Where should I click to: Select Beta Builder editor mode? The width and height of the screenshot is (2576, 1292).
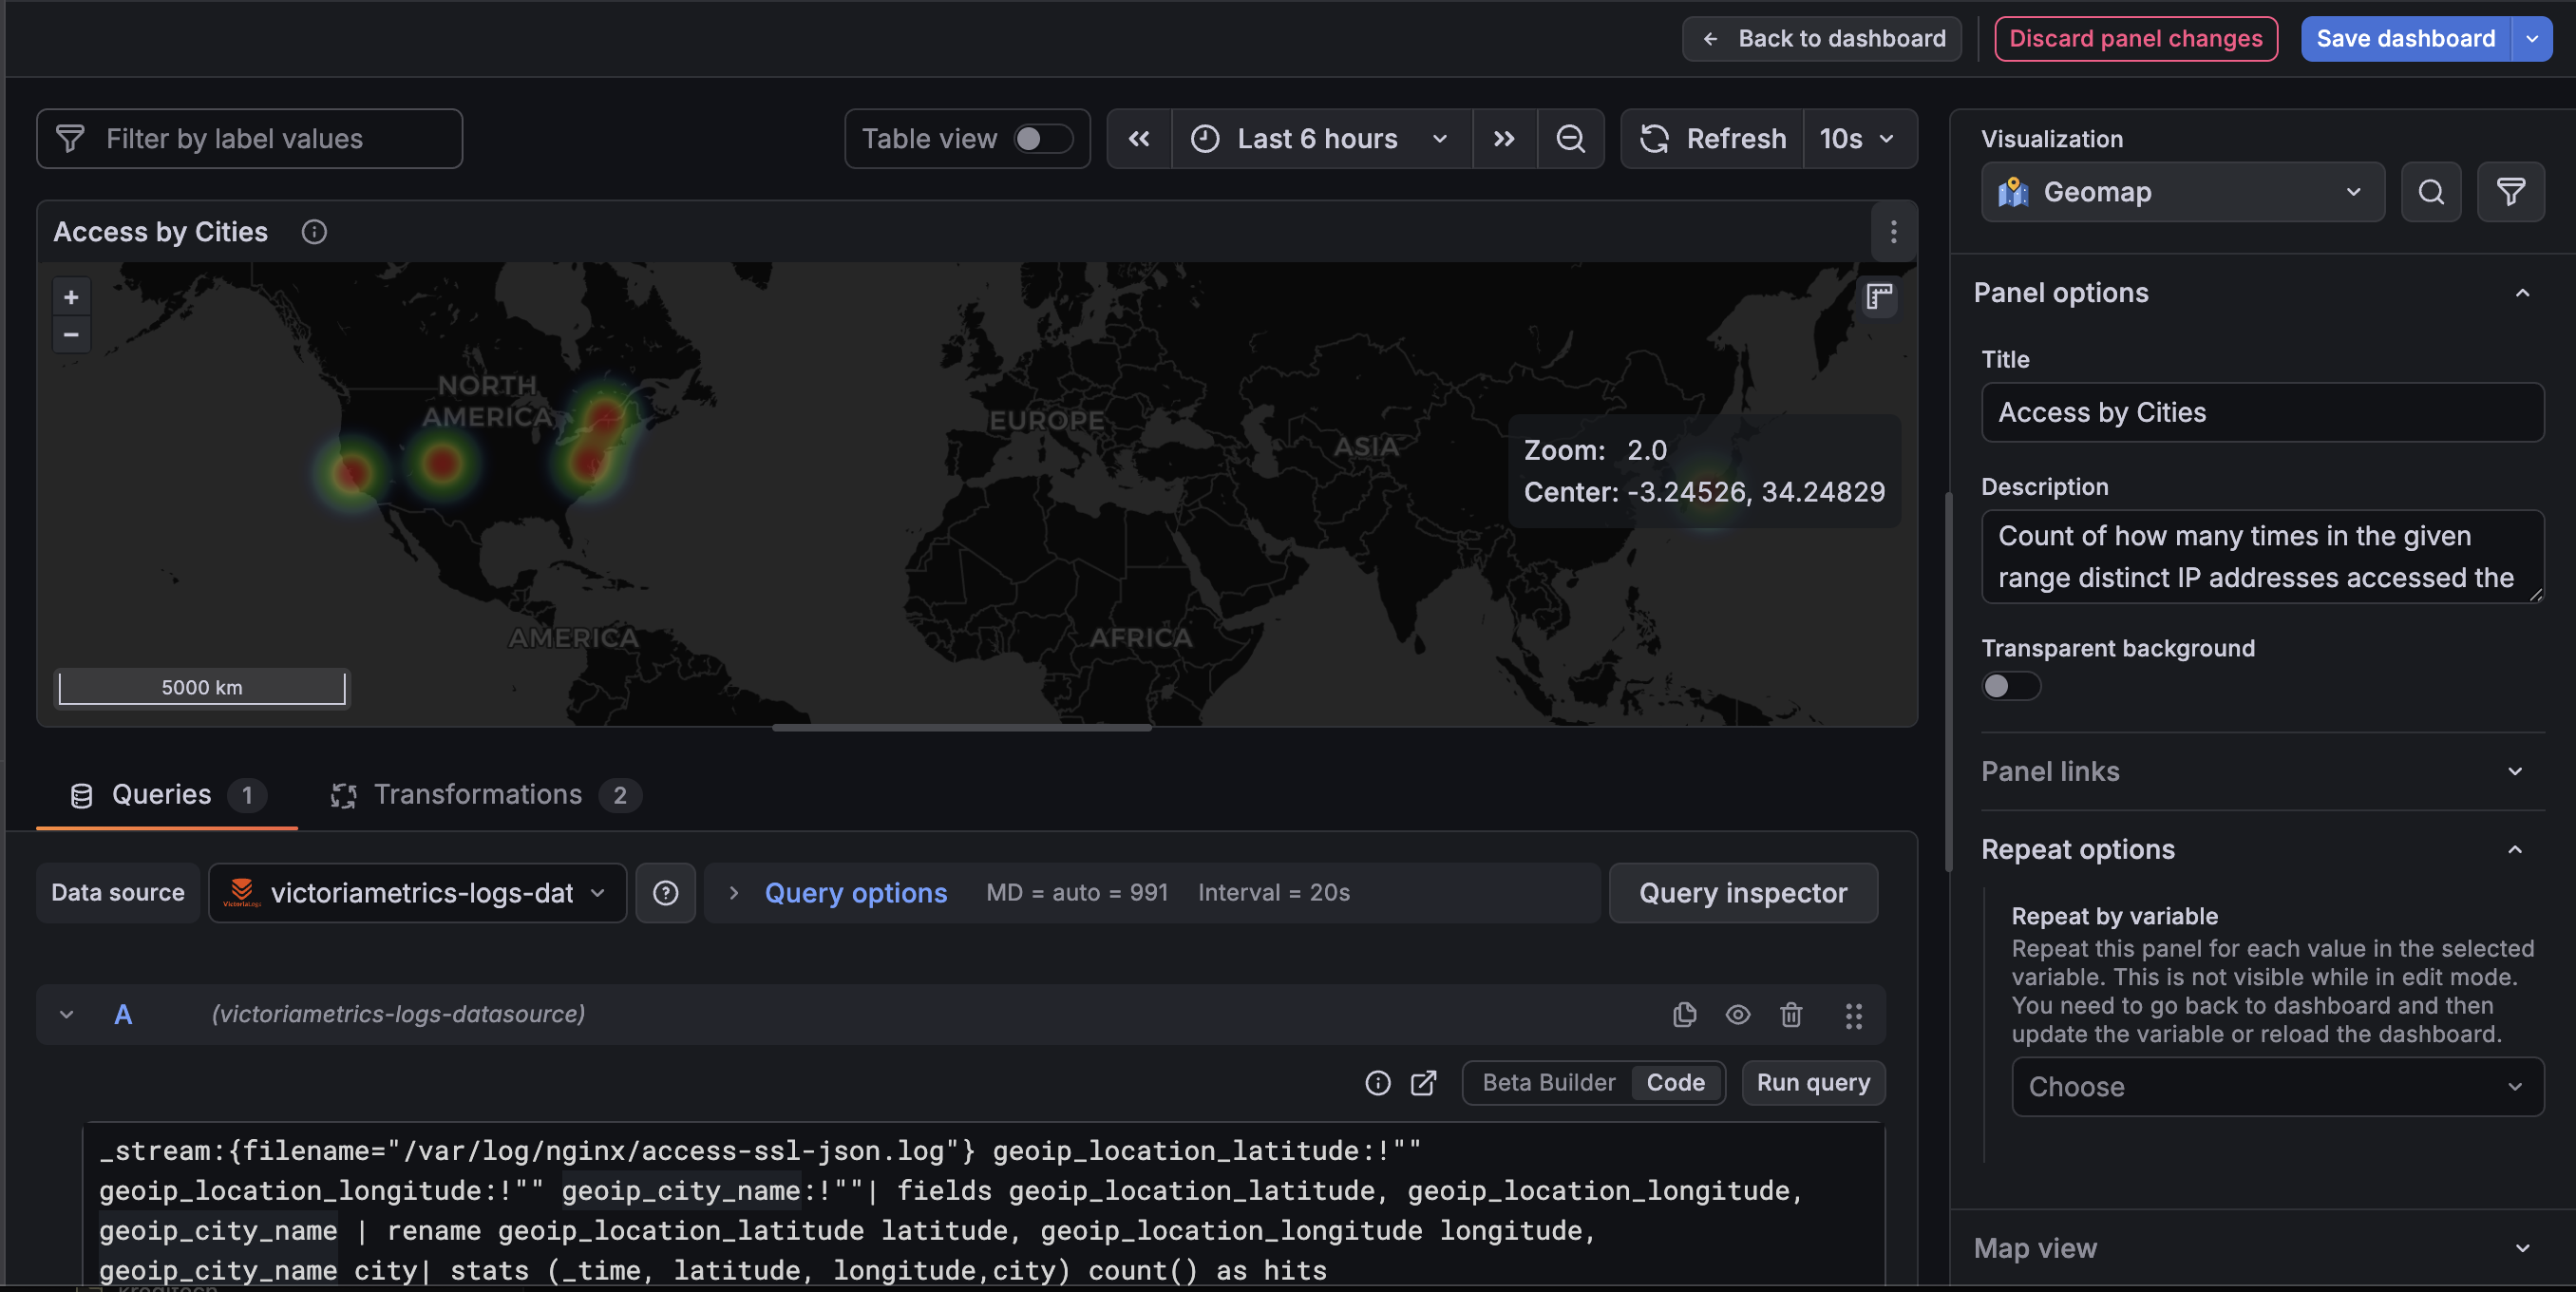point(1548,1083)
